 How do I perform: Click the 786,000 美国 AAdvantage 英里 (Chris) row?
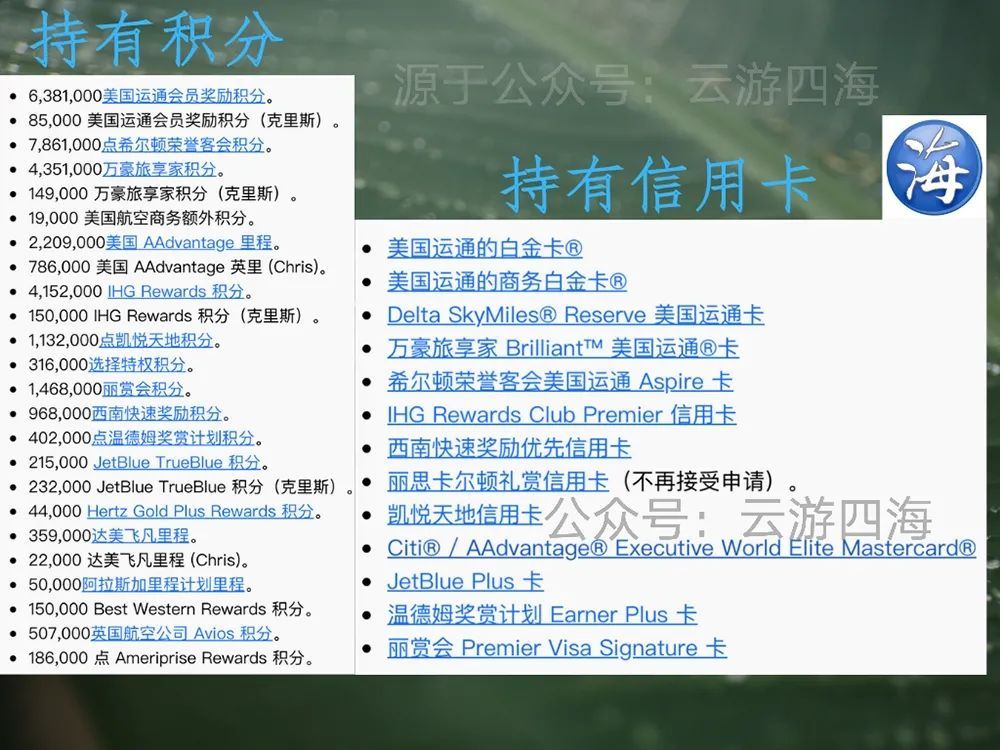point(178,267)
